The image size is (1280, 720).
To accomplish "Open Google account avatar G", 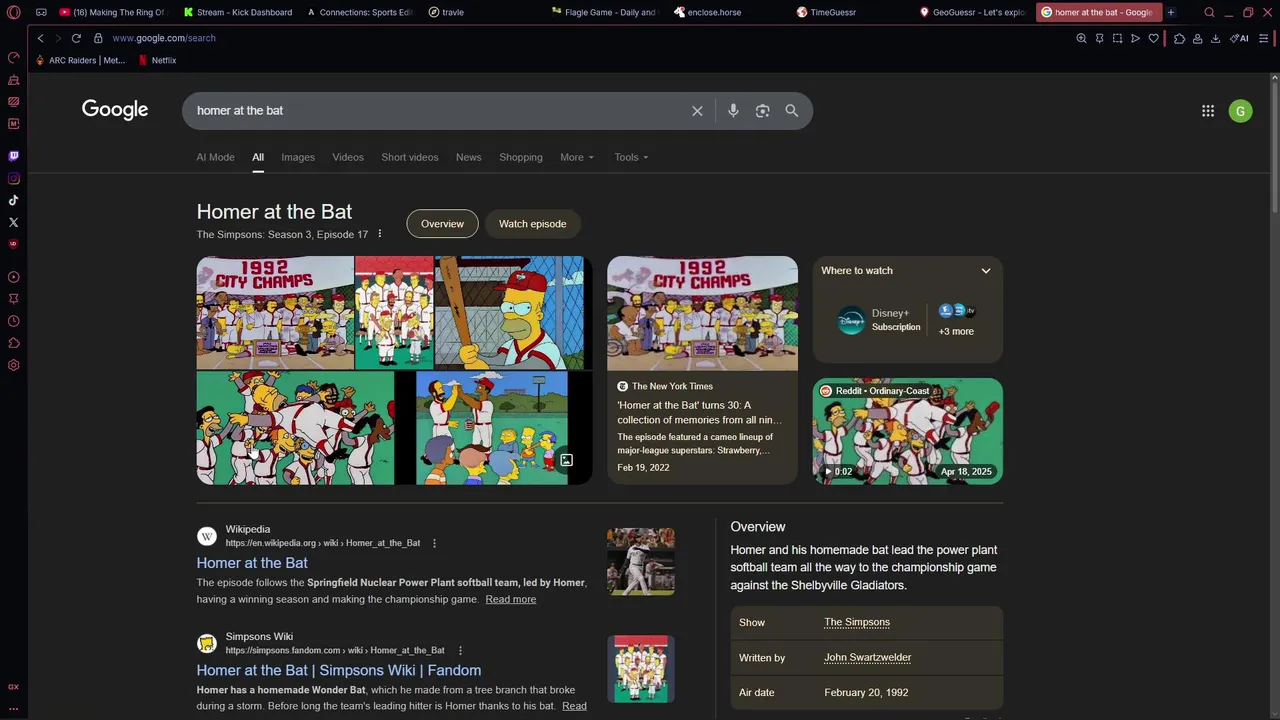I will [1240, 111].
